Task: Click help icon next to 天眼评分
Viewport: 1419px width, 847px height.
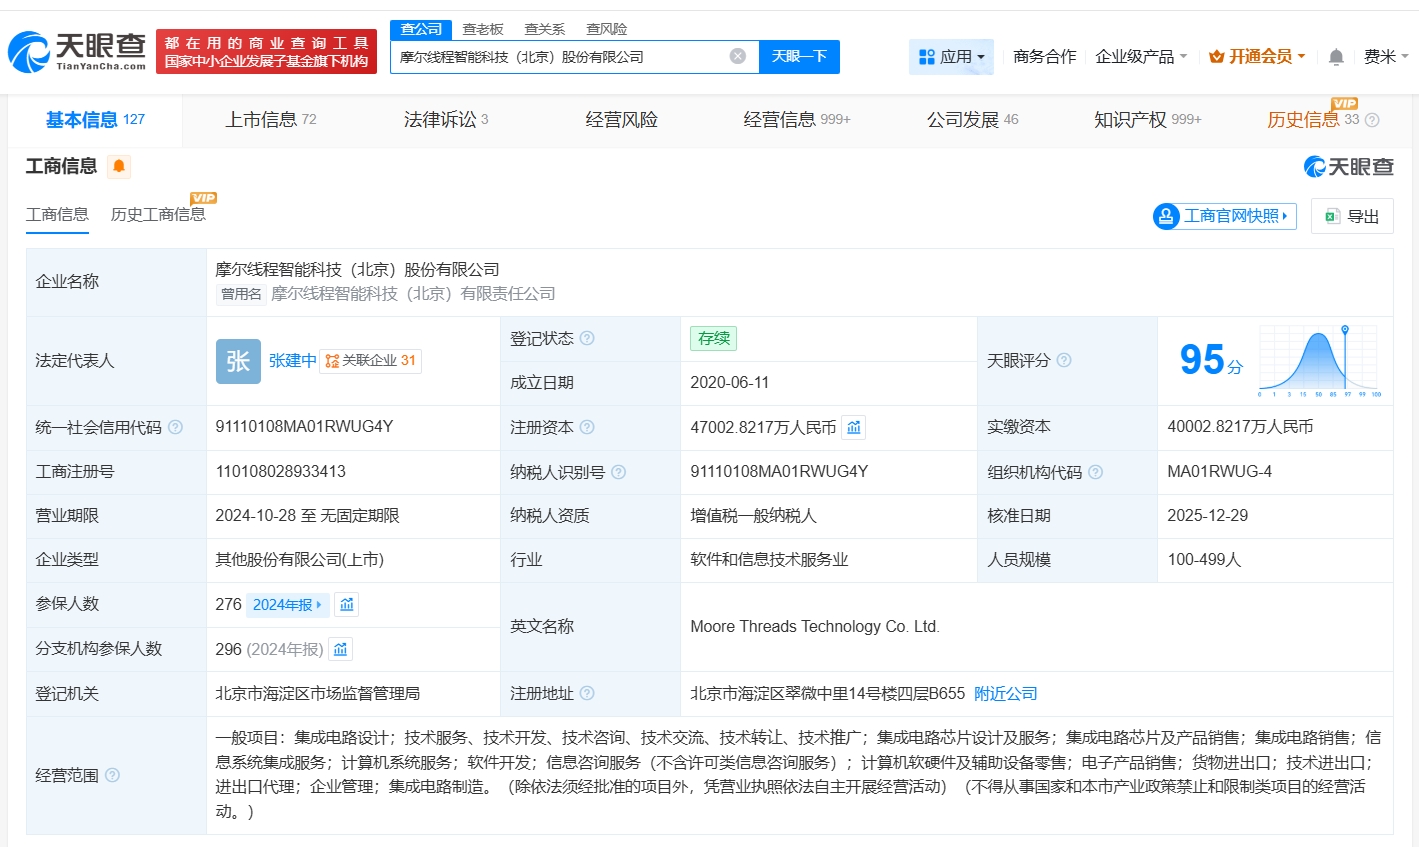Action: click(x=1064, y=360)
